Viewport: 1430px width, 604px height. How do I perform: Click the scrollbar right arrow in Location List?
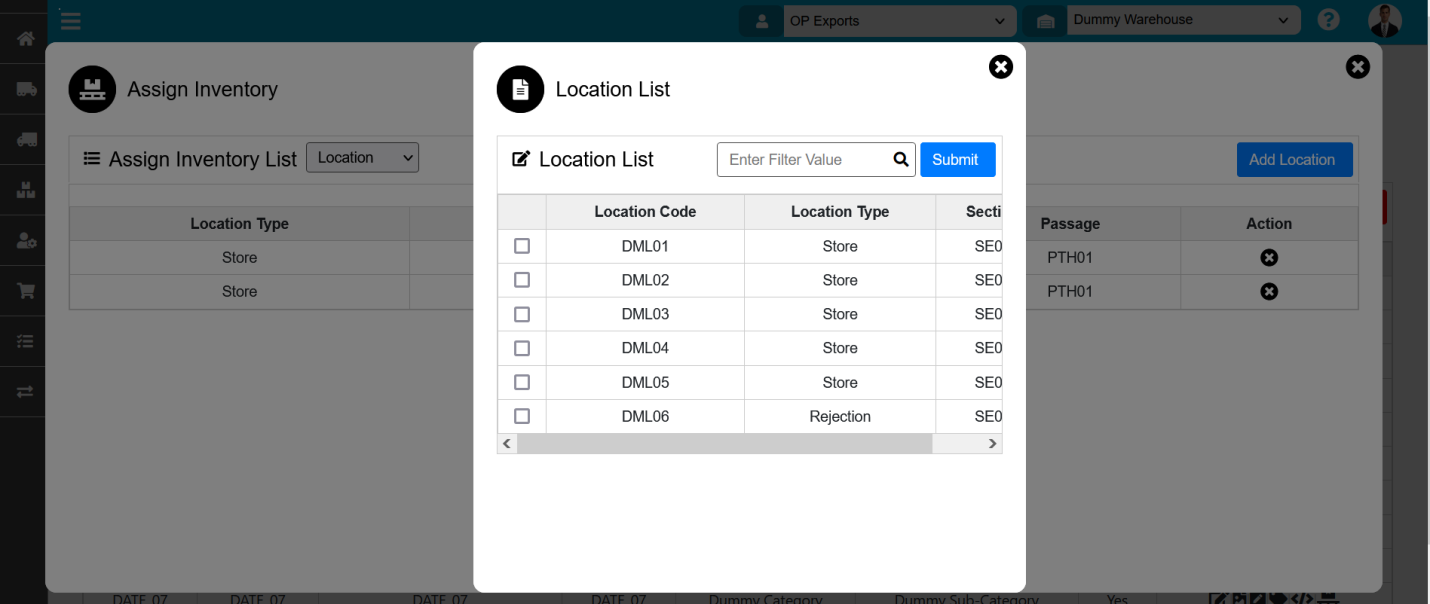coord(992,444)
